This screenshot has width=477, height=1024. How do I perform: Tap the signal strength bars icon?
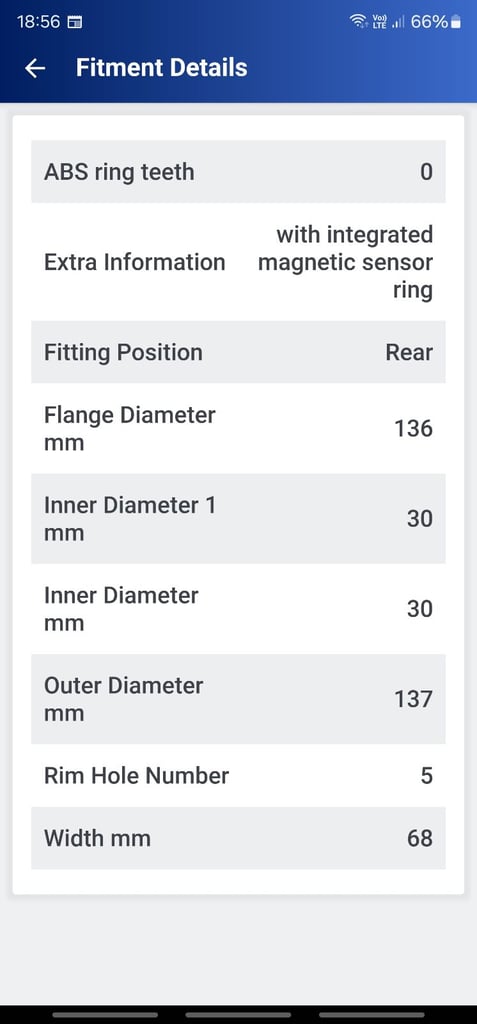(x=398, y=22)
